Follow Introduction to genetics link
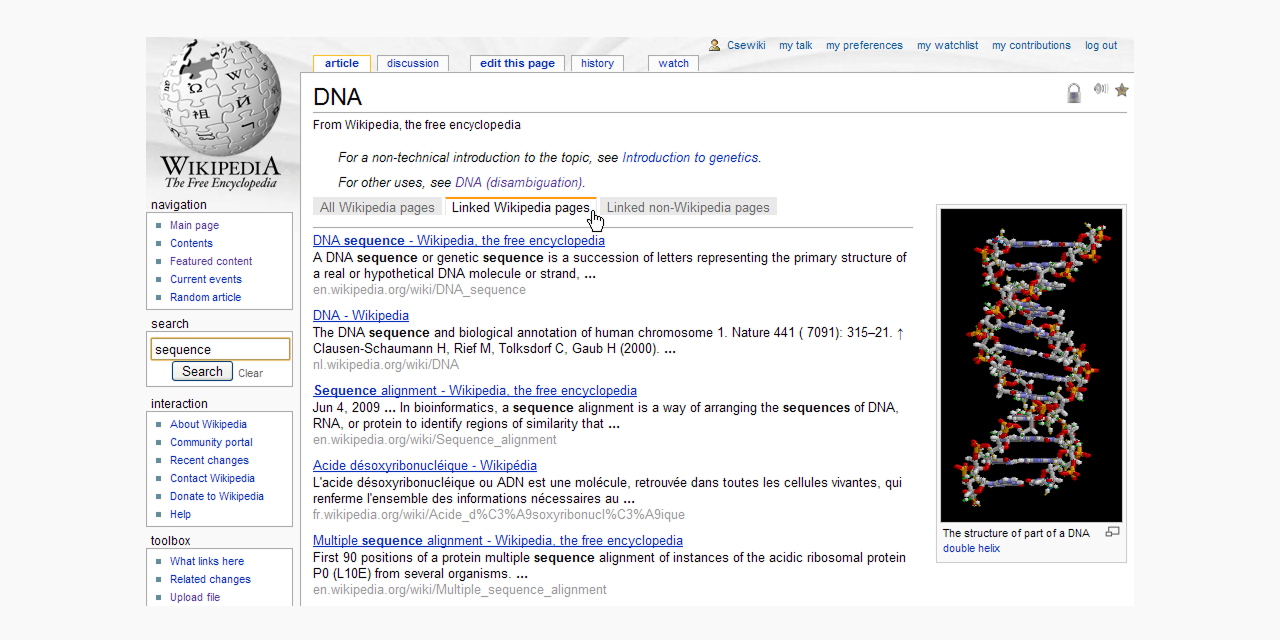The width and height of the screenshot is (1280, 640). 690,157
